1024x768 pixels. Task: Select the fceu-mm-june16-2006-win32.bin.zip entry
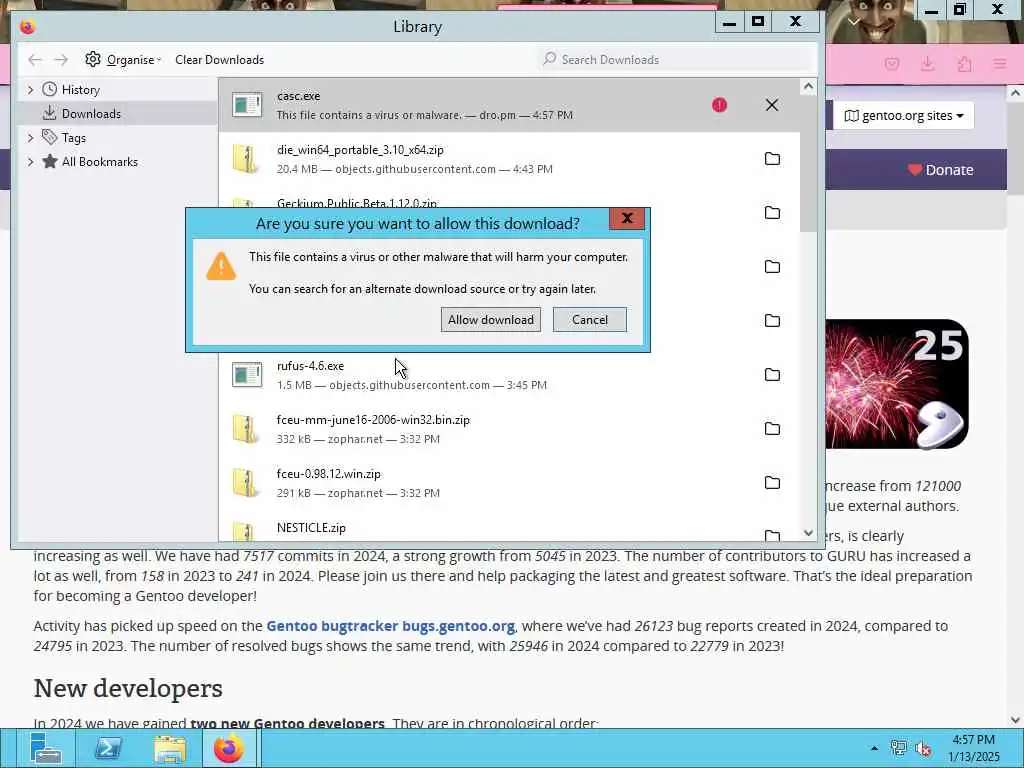pos(509,428)
